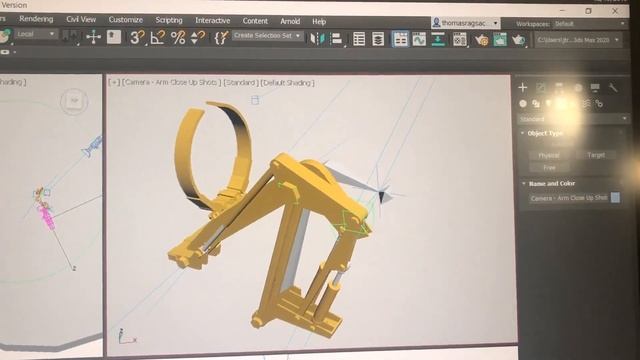Open the Arnold menu

click(x=290, y=21)
